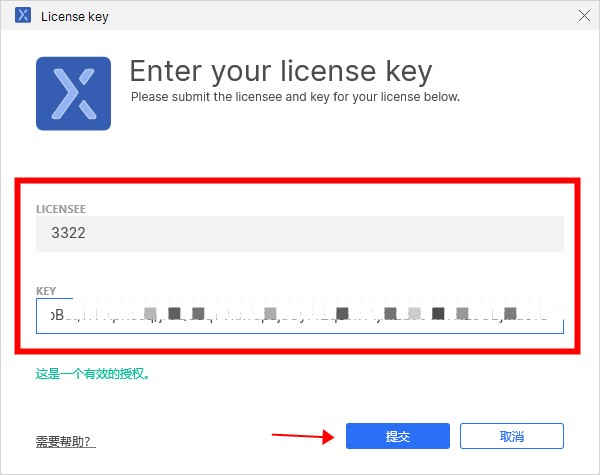
Task: Click the blurred portion of the license key
Action: 308,315
